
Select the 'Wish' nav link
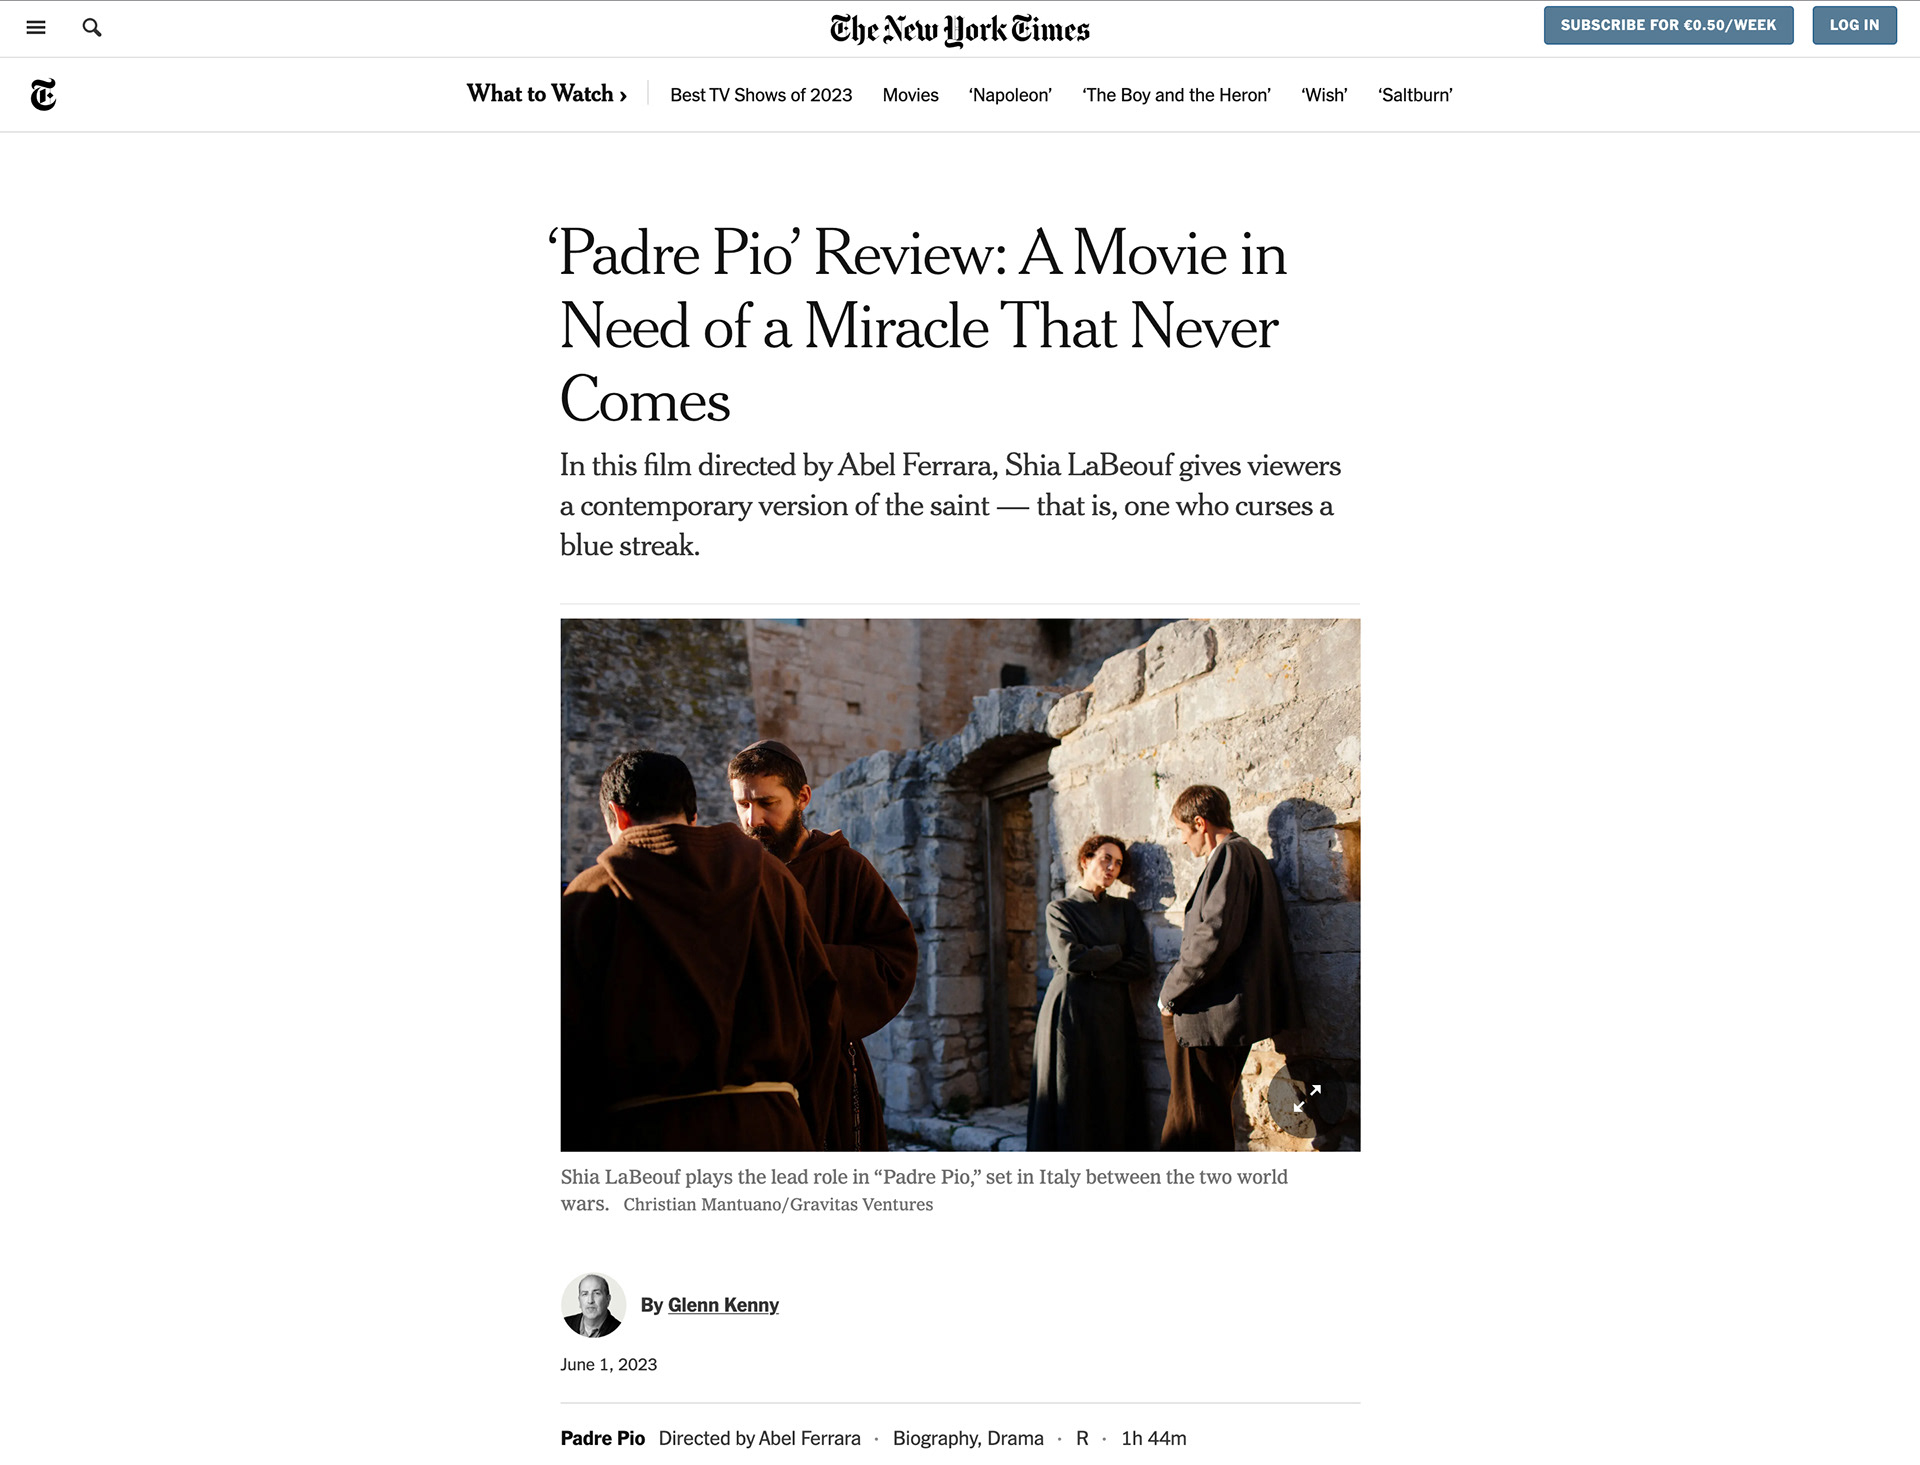click(1324, 95)
